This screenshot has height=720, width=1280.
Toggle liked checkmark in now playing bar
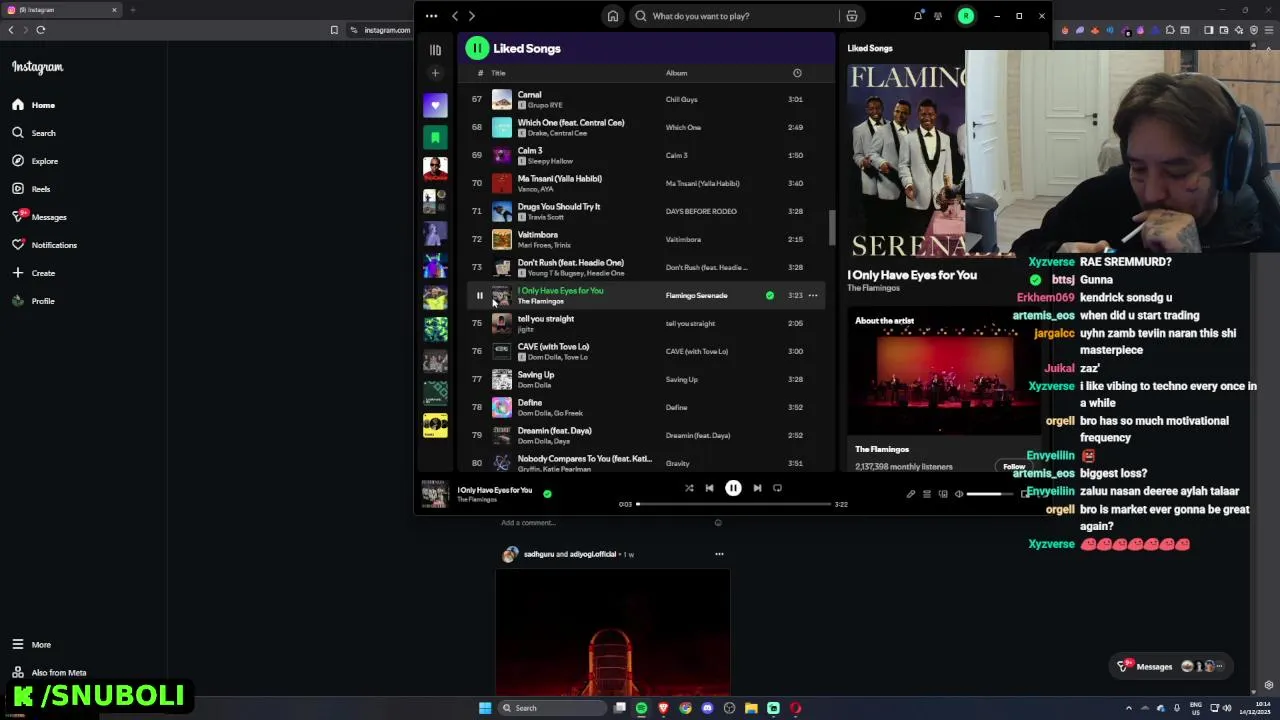547,493
